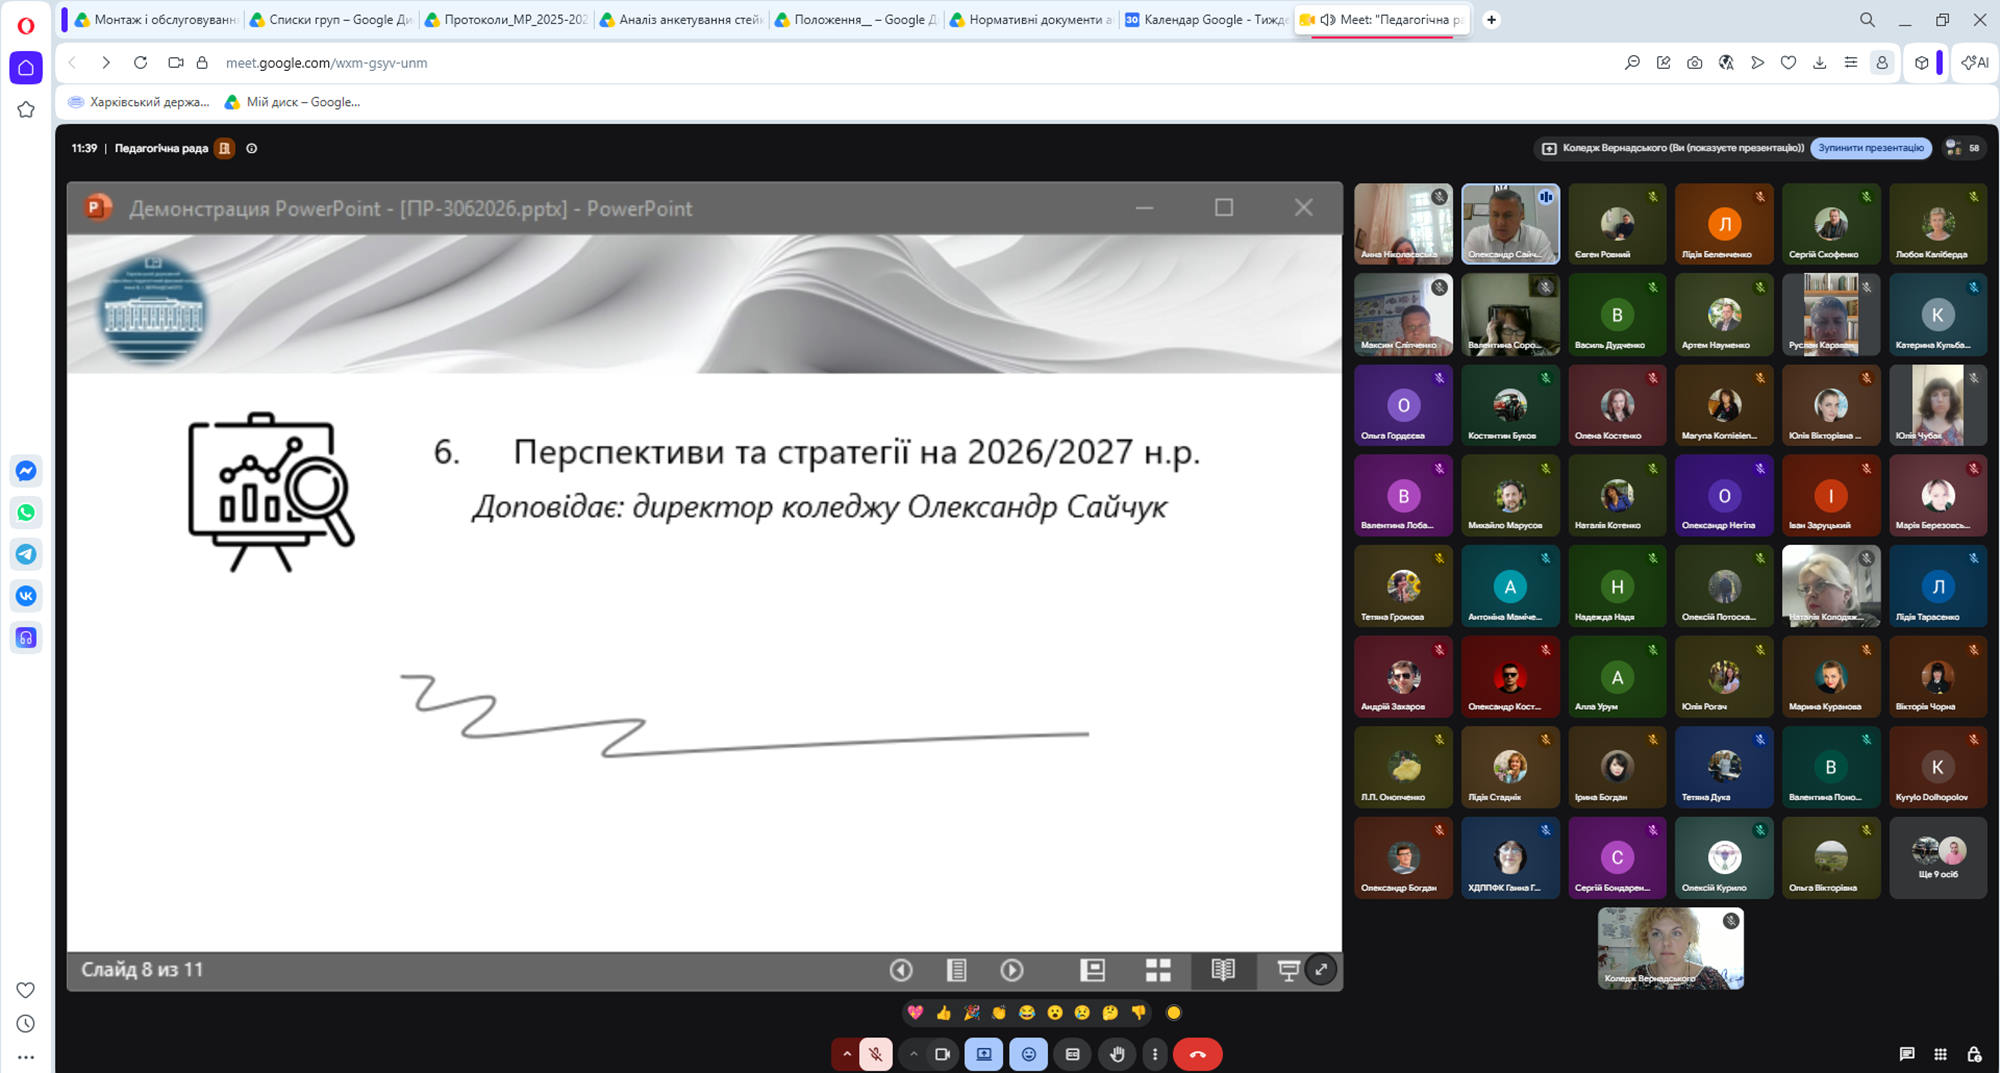
Task: Advance to next PowerPoint slide
Action: (1012, 970)
